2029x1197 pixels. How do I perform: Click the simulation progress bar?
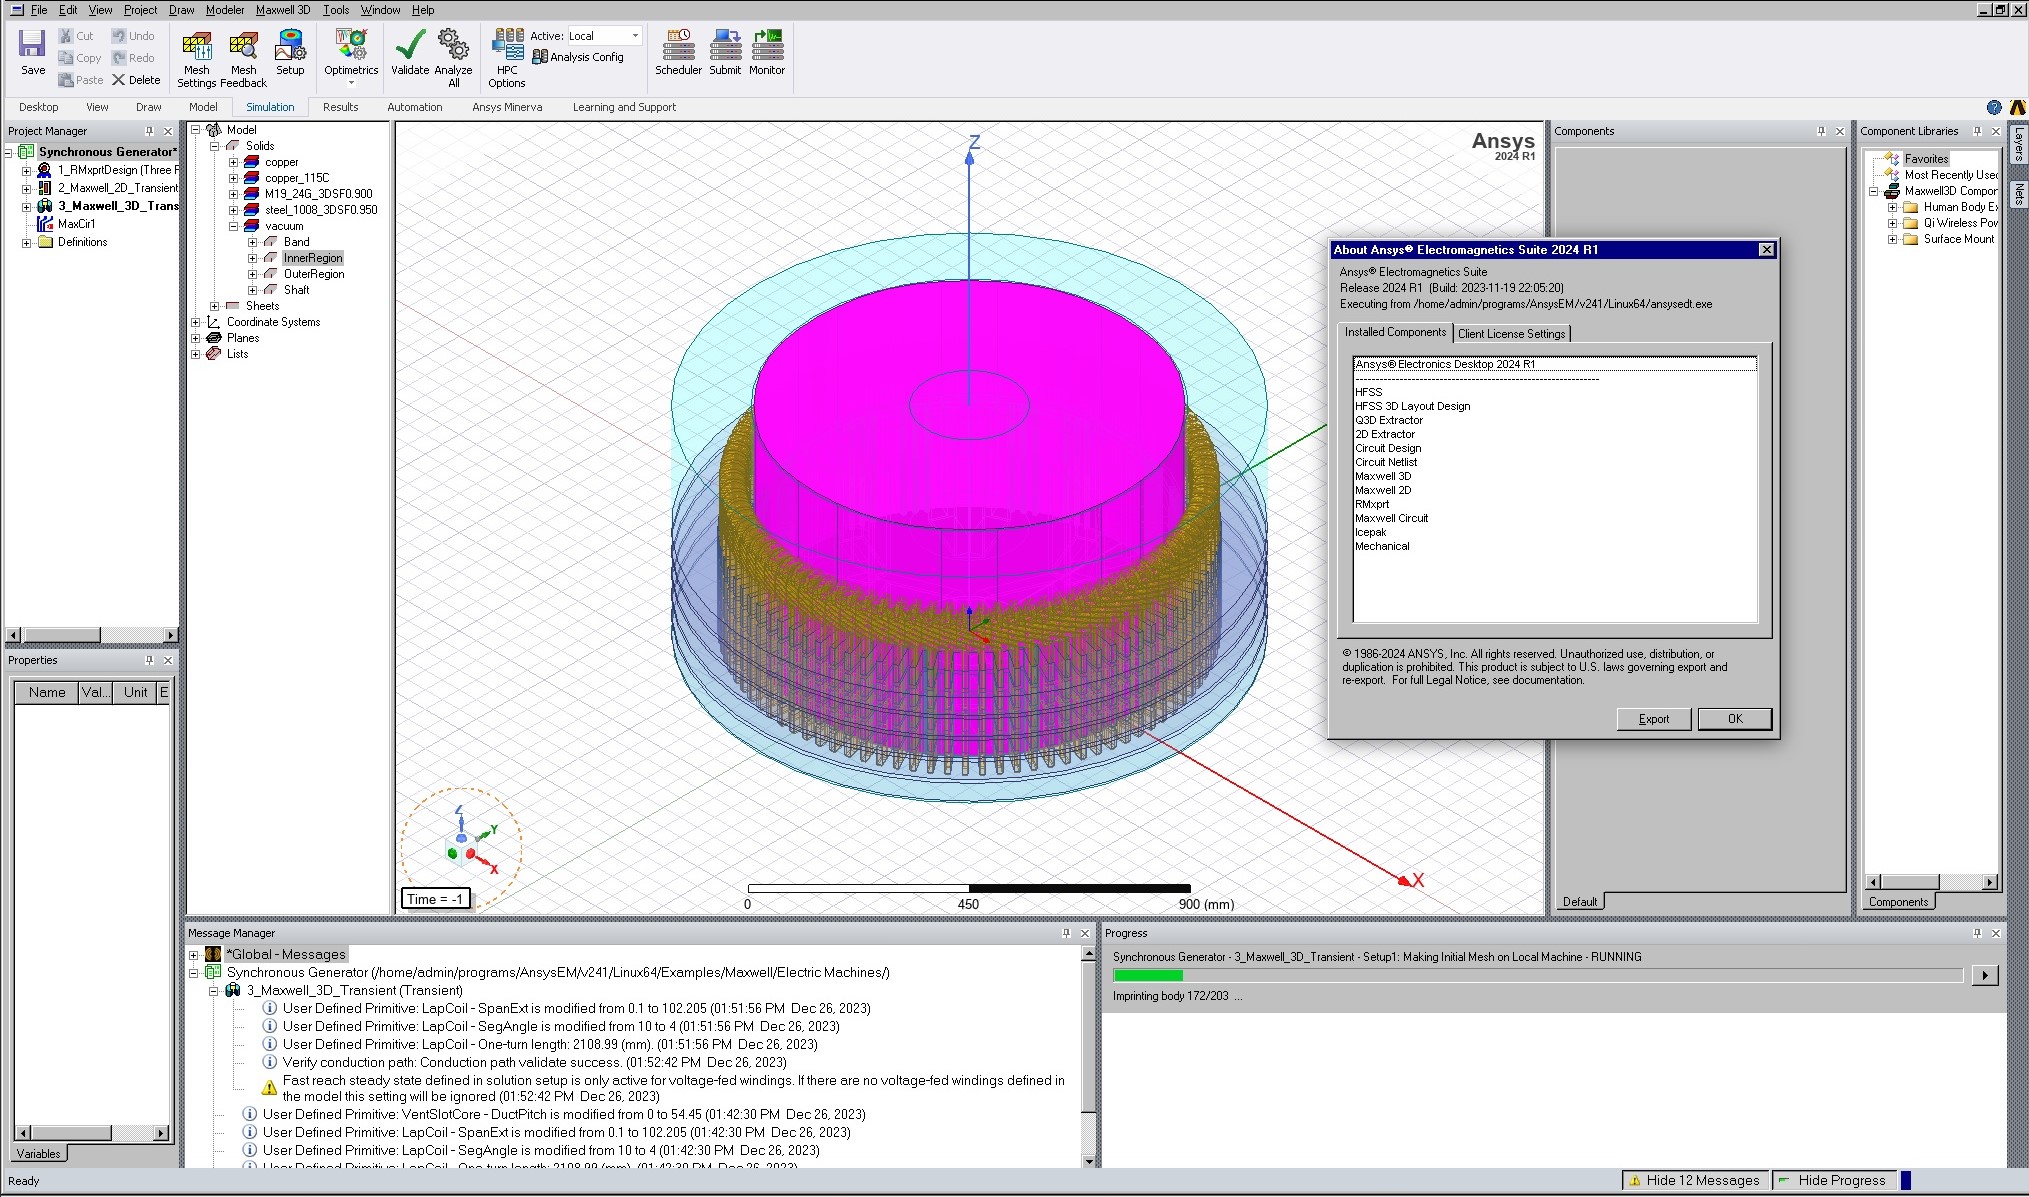(x=1537, y=975)
